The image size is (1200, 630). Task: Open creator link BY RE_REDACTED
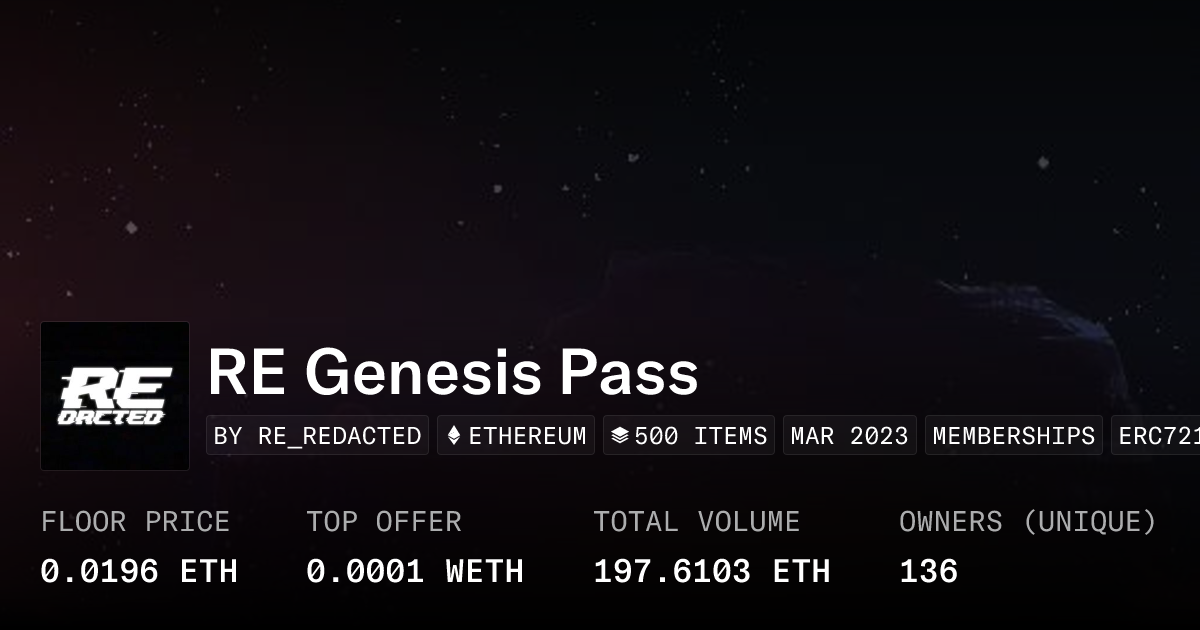point(317,436)
